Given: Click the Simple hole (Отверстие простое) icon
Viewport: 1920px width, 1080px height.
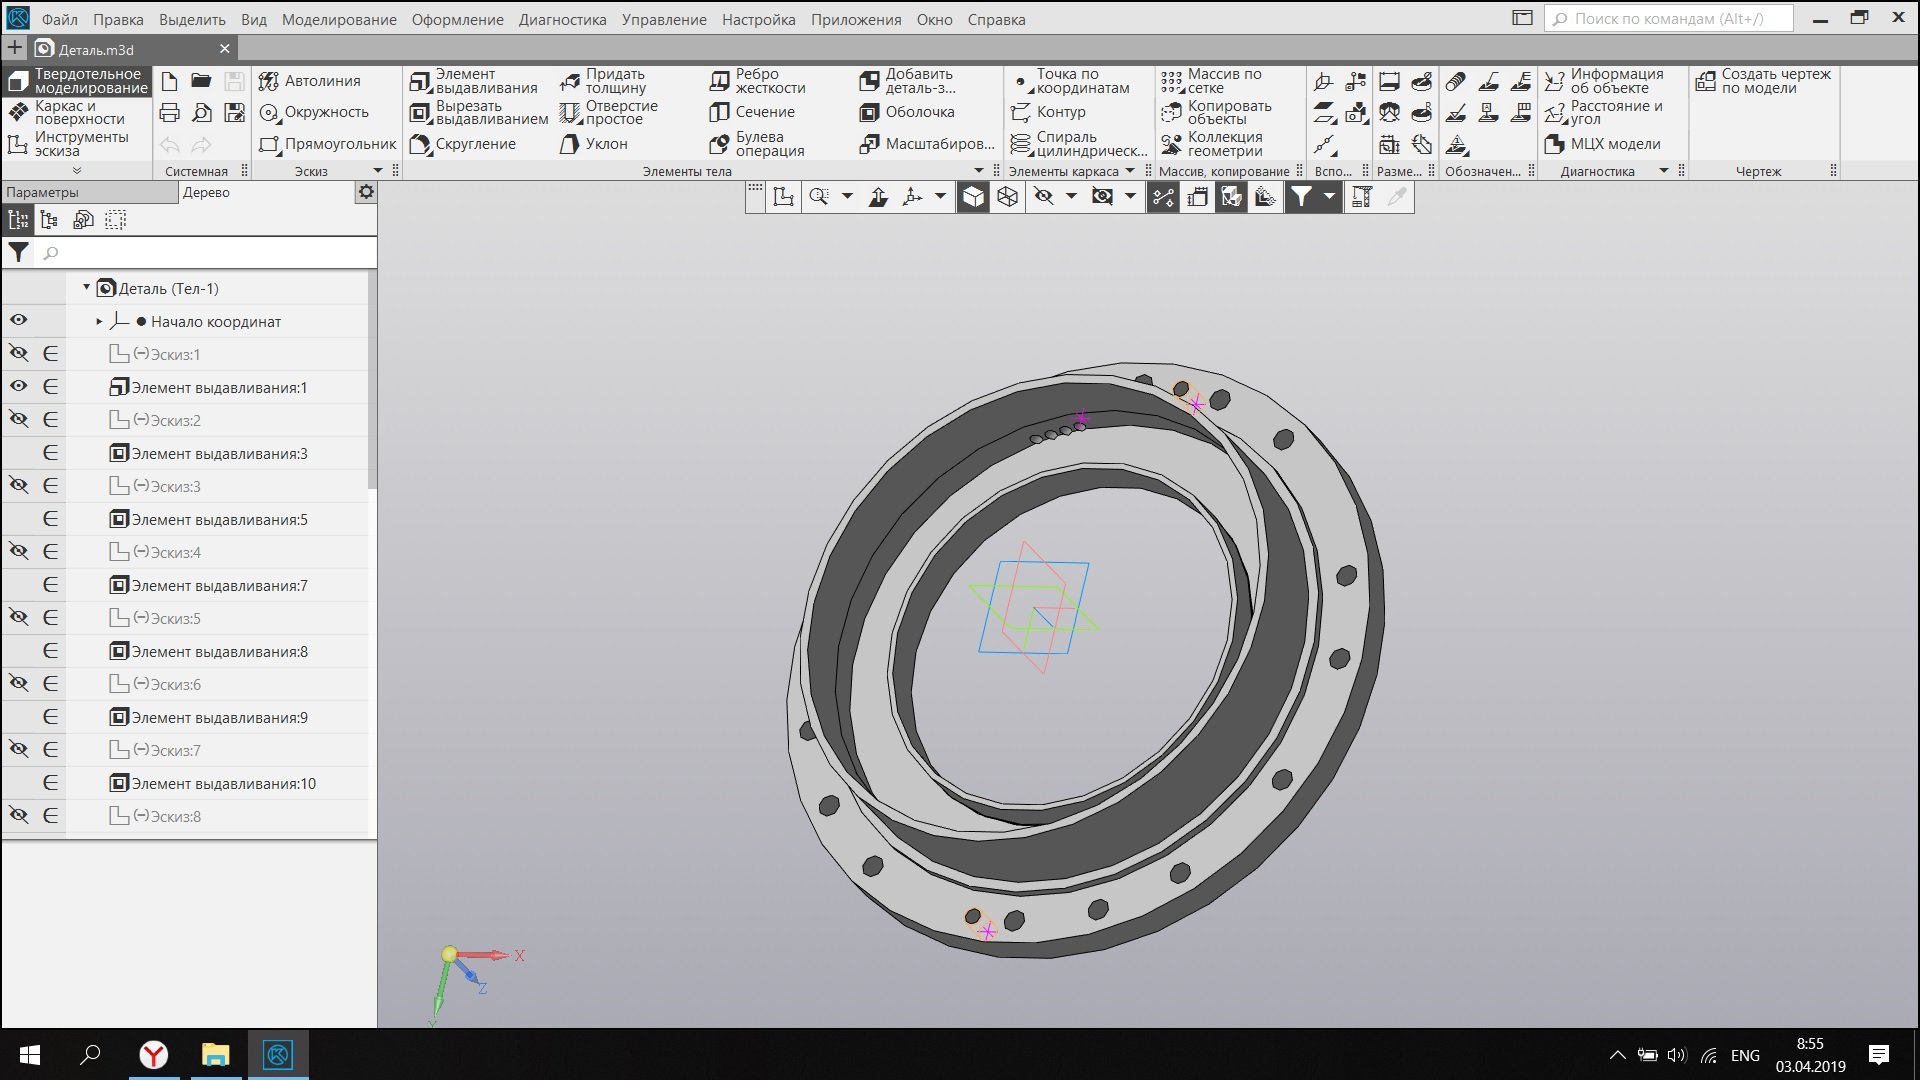Looking at the screenshot, I should point(570,112).
